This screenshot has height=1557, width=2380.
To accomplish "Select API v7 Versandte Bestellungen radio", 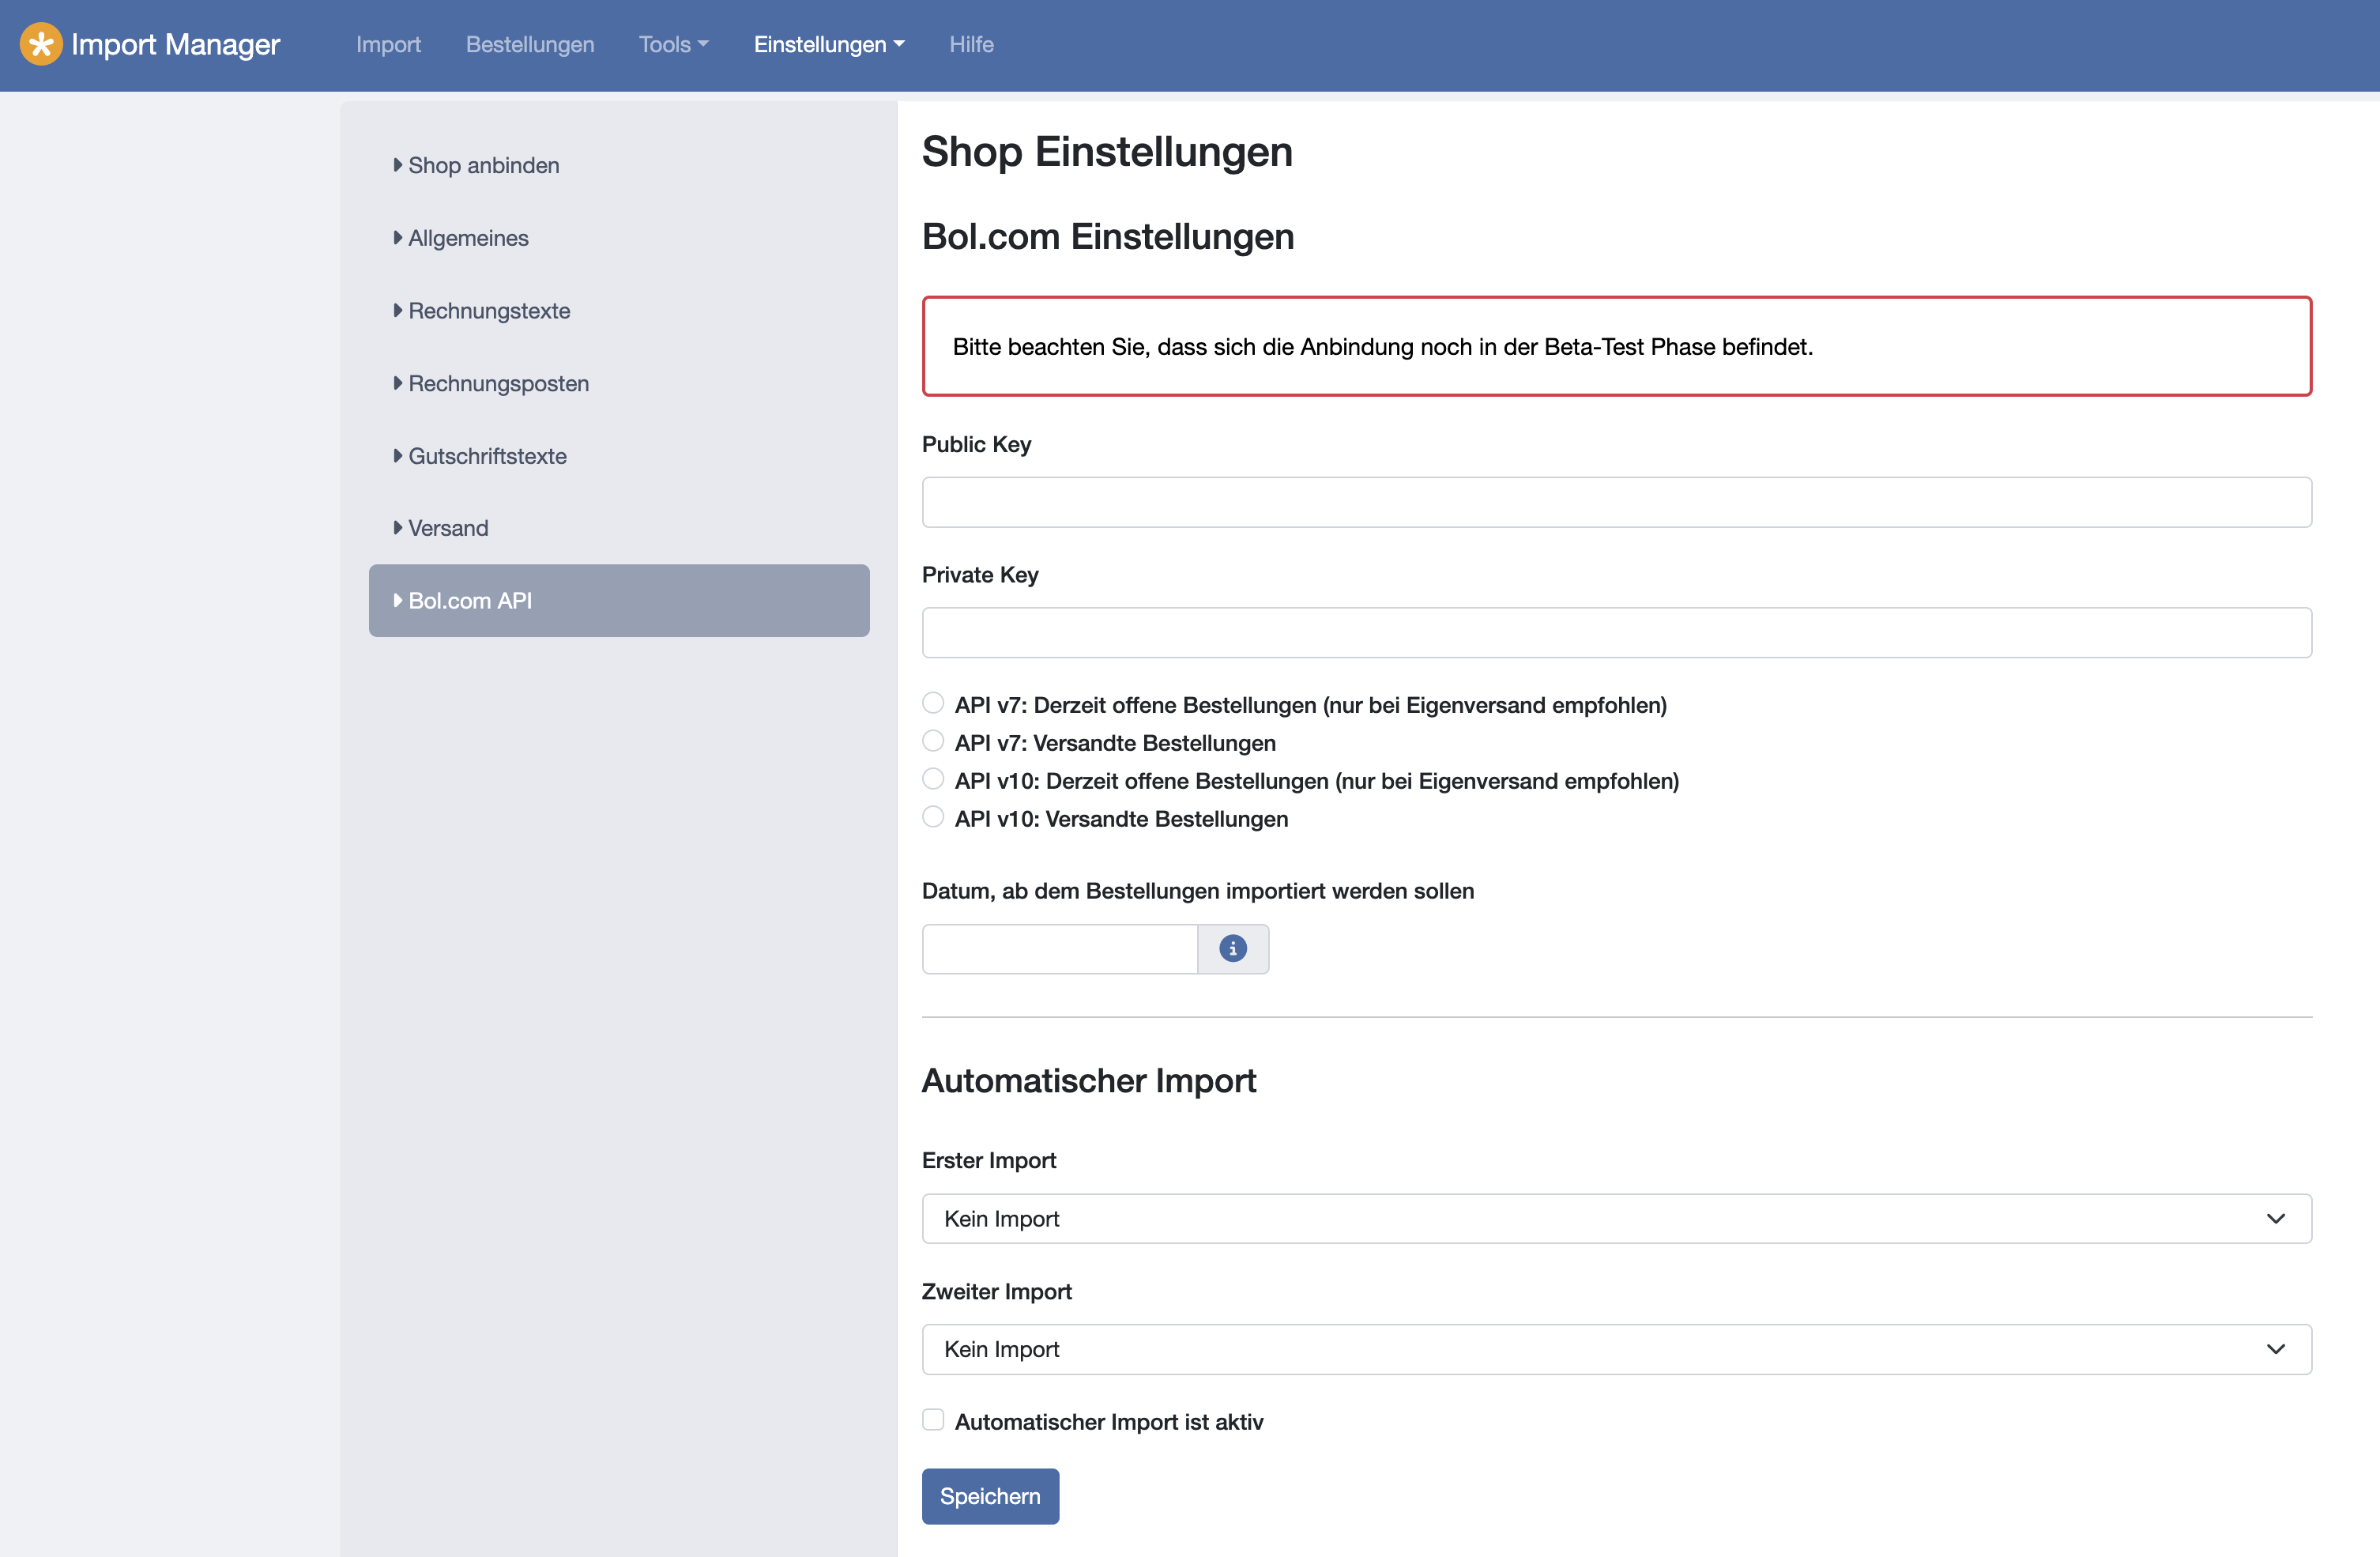I will tap(933, 741).
